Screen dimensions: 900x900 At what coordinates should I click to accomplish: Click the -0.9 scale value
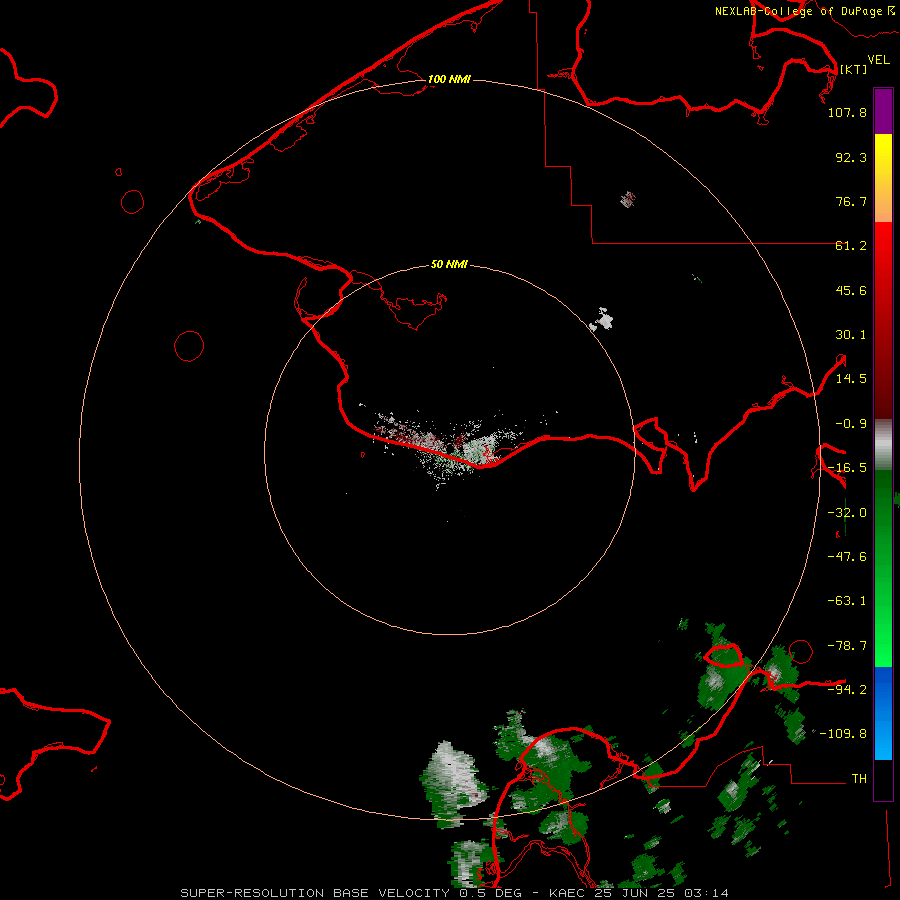tap(851, 424)
